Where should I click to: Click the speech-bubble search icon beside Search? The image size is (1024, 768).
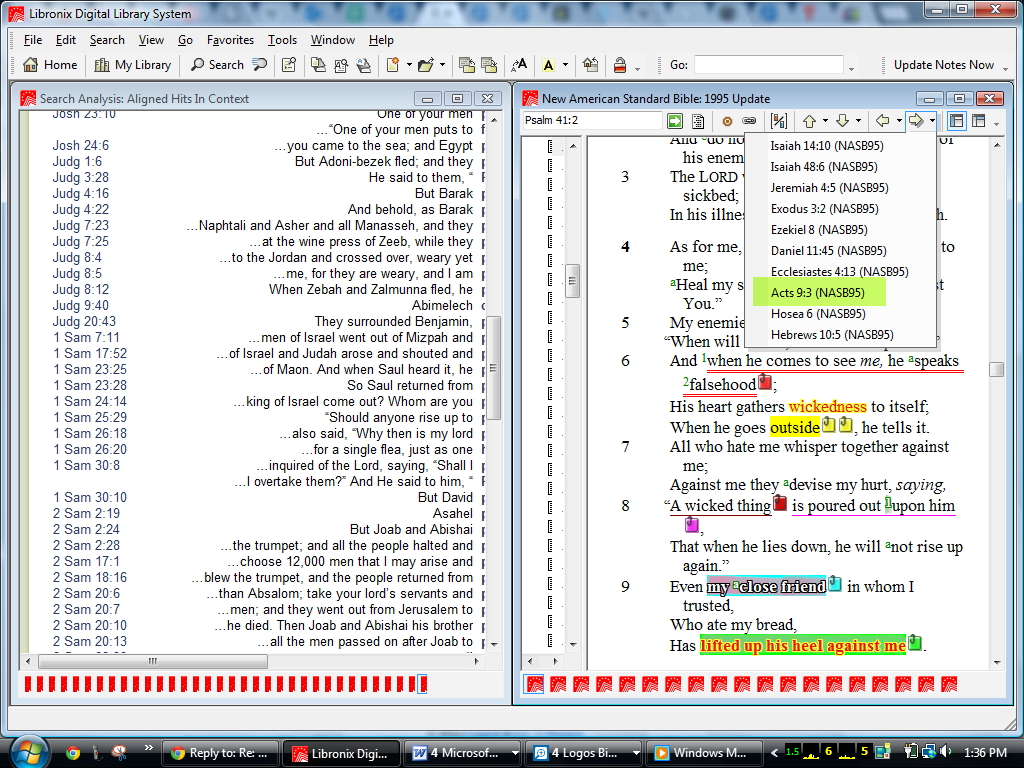pos(260,65)
